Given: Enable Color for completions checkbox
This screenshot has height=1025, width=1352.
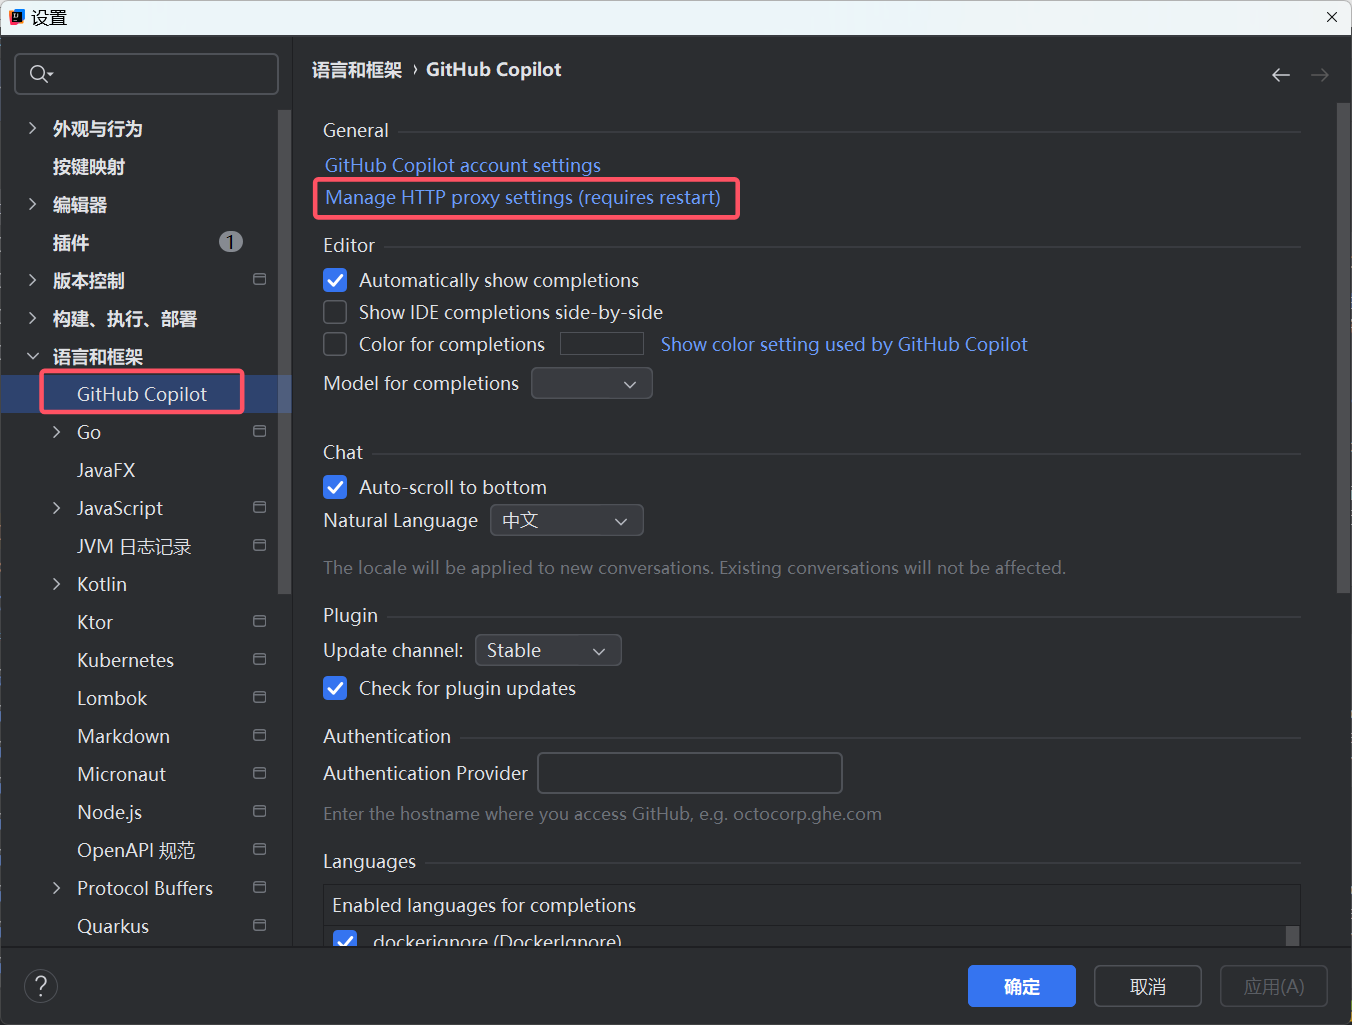Looking at the screenshot, I should (336, 344).
